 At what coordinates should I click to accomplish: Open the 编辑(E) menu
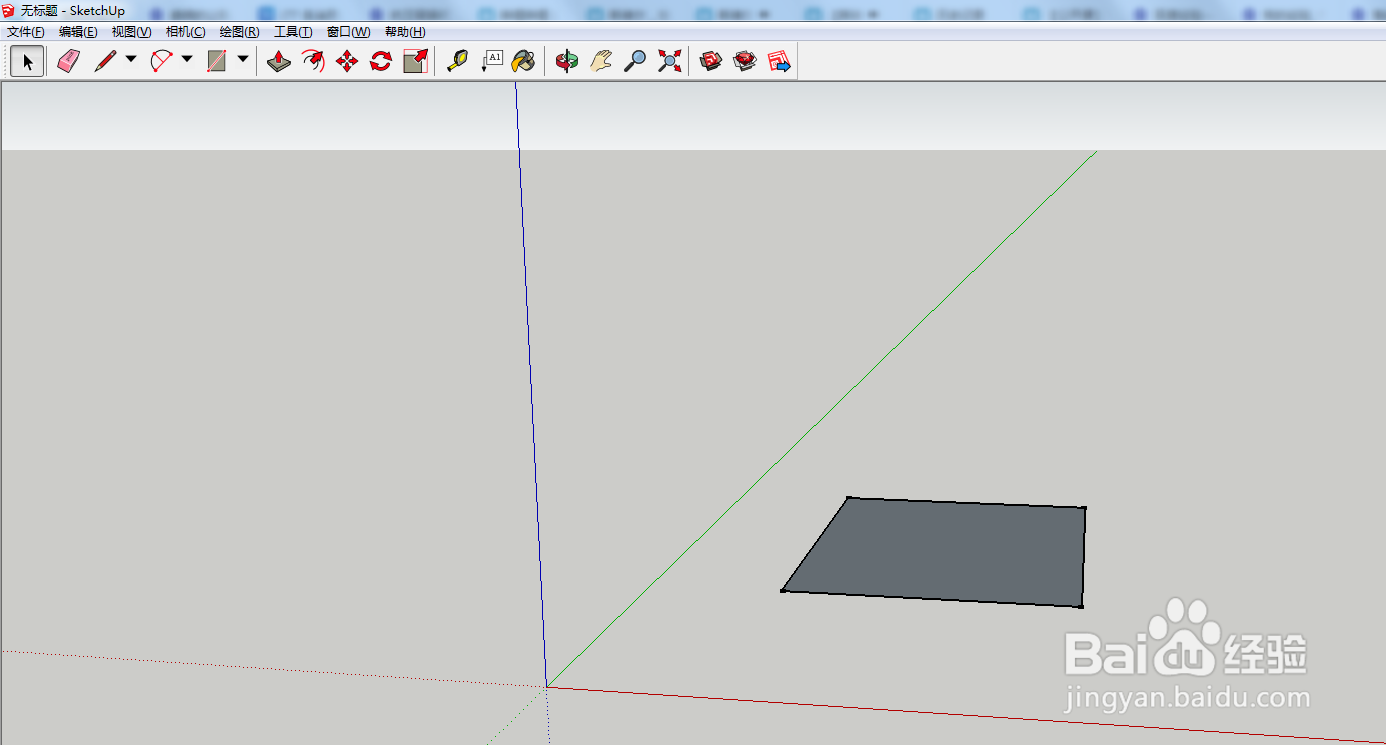pyautogui.click(x=78, y=32)
